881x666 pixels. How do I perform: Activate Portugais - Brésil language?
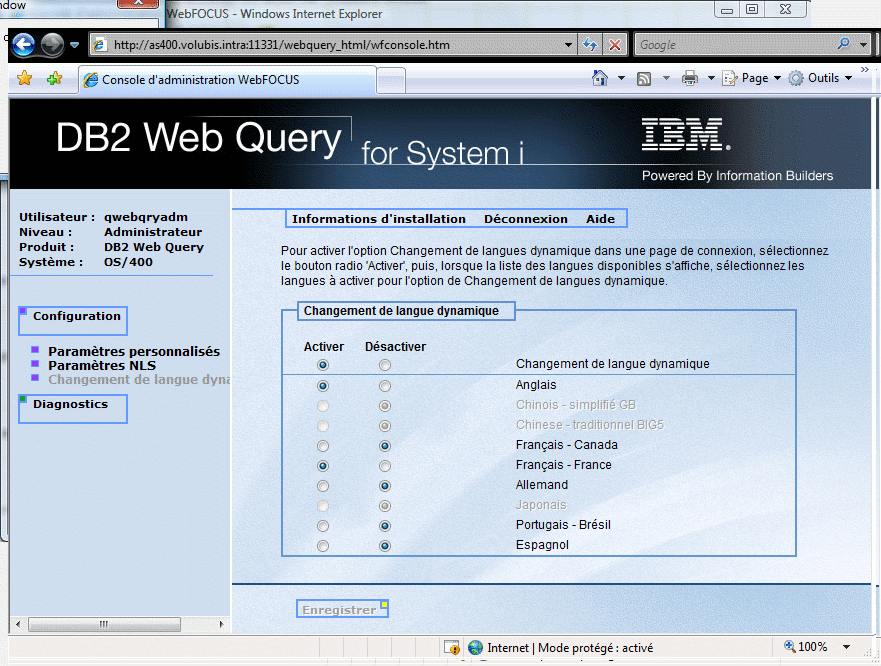[323, 526]
